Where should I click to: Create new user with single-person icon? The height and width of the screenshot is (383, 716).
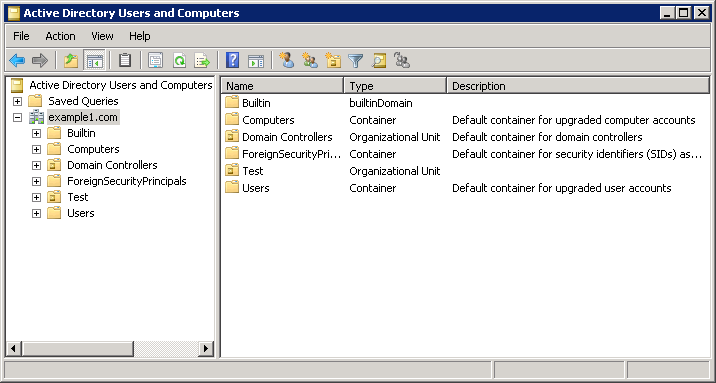pos(287,60)
